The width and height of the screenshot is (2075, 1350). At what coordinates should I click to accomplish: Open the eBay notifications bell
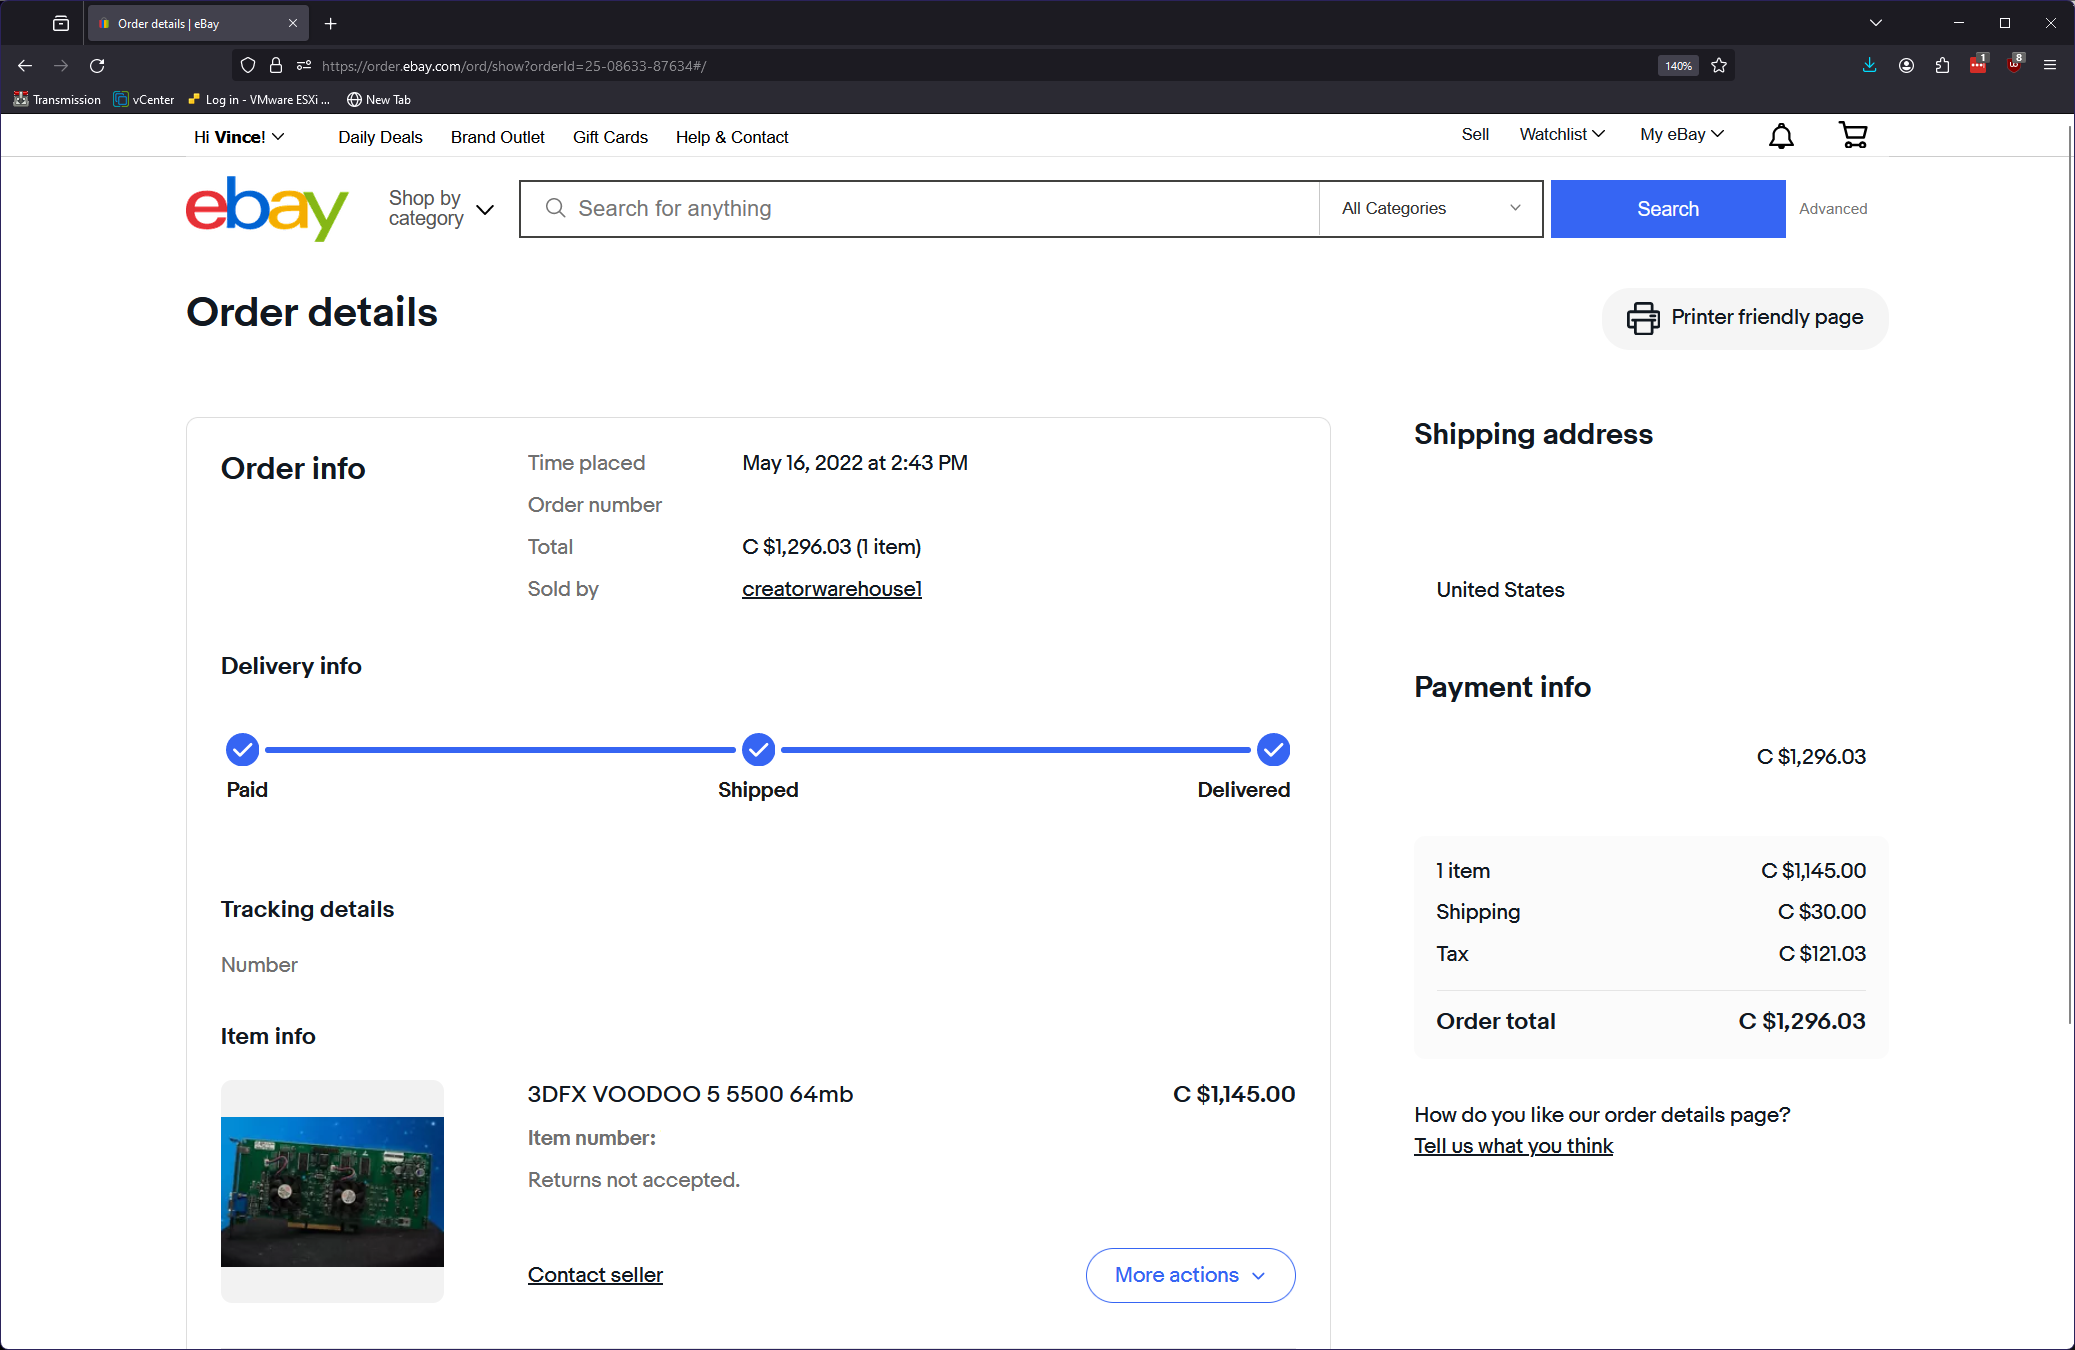[1781, 136]
